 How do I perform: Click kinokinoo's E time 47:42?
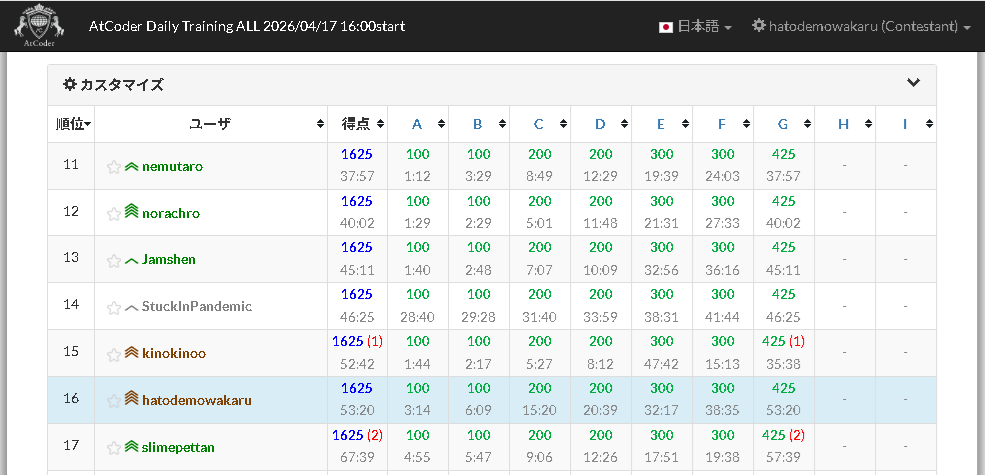[x=661, y=364]
